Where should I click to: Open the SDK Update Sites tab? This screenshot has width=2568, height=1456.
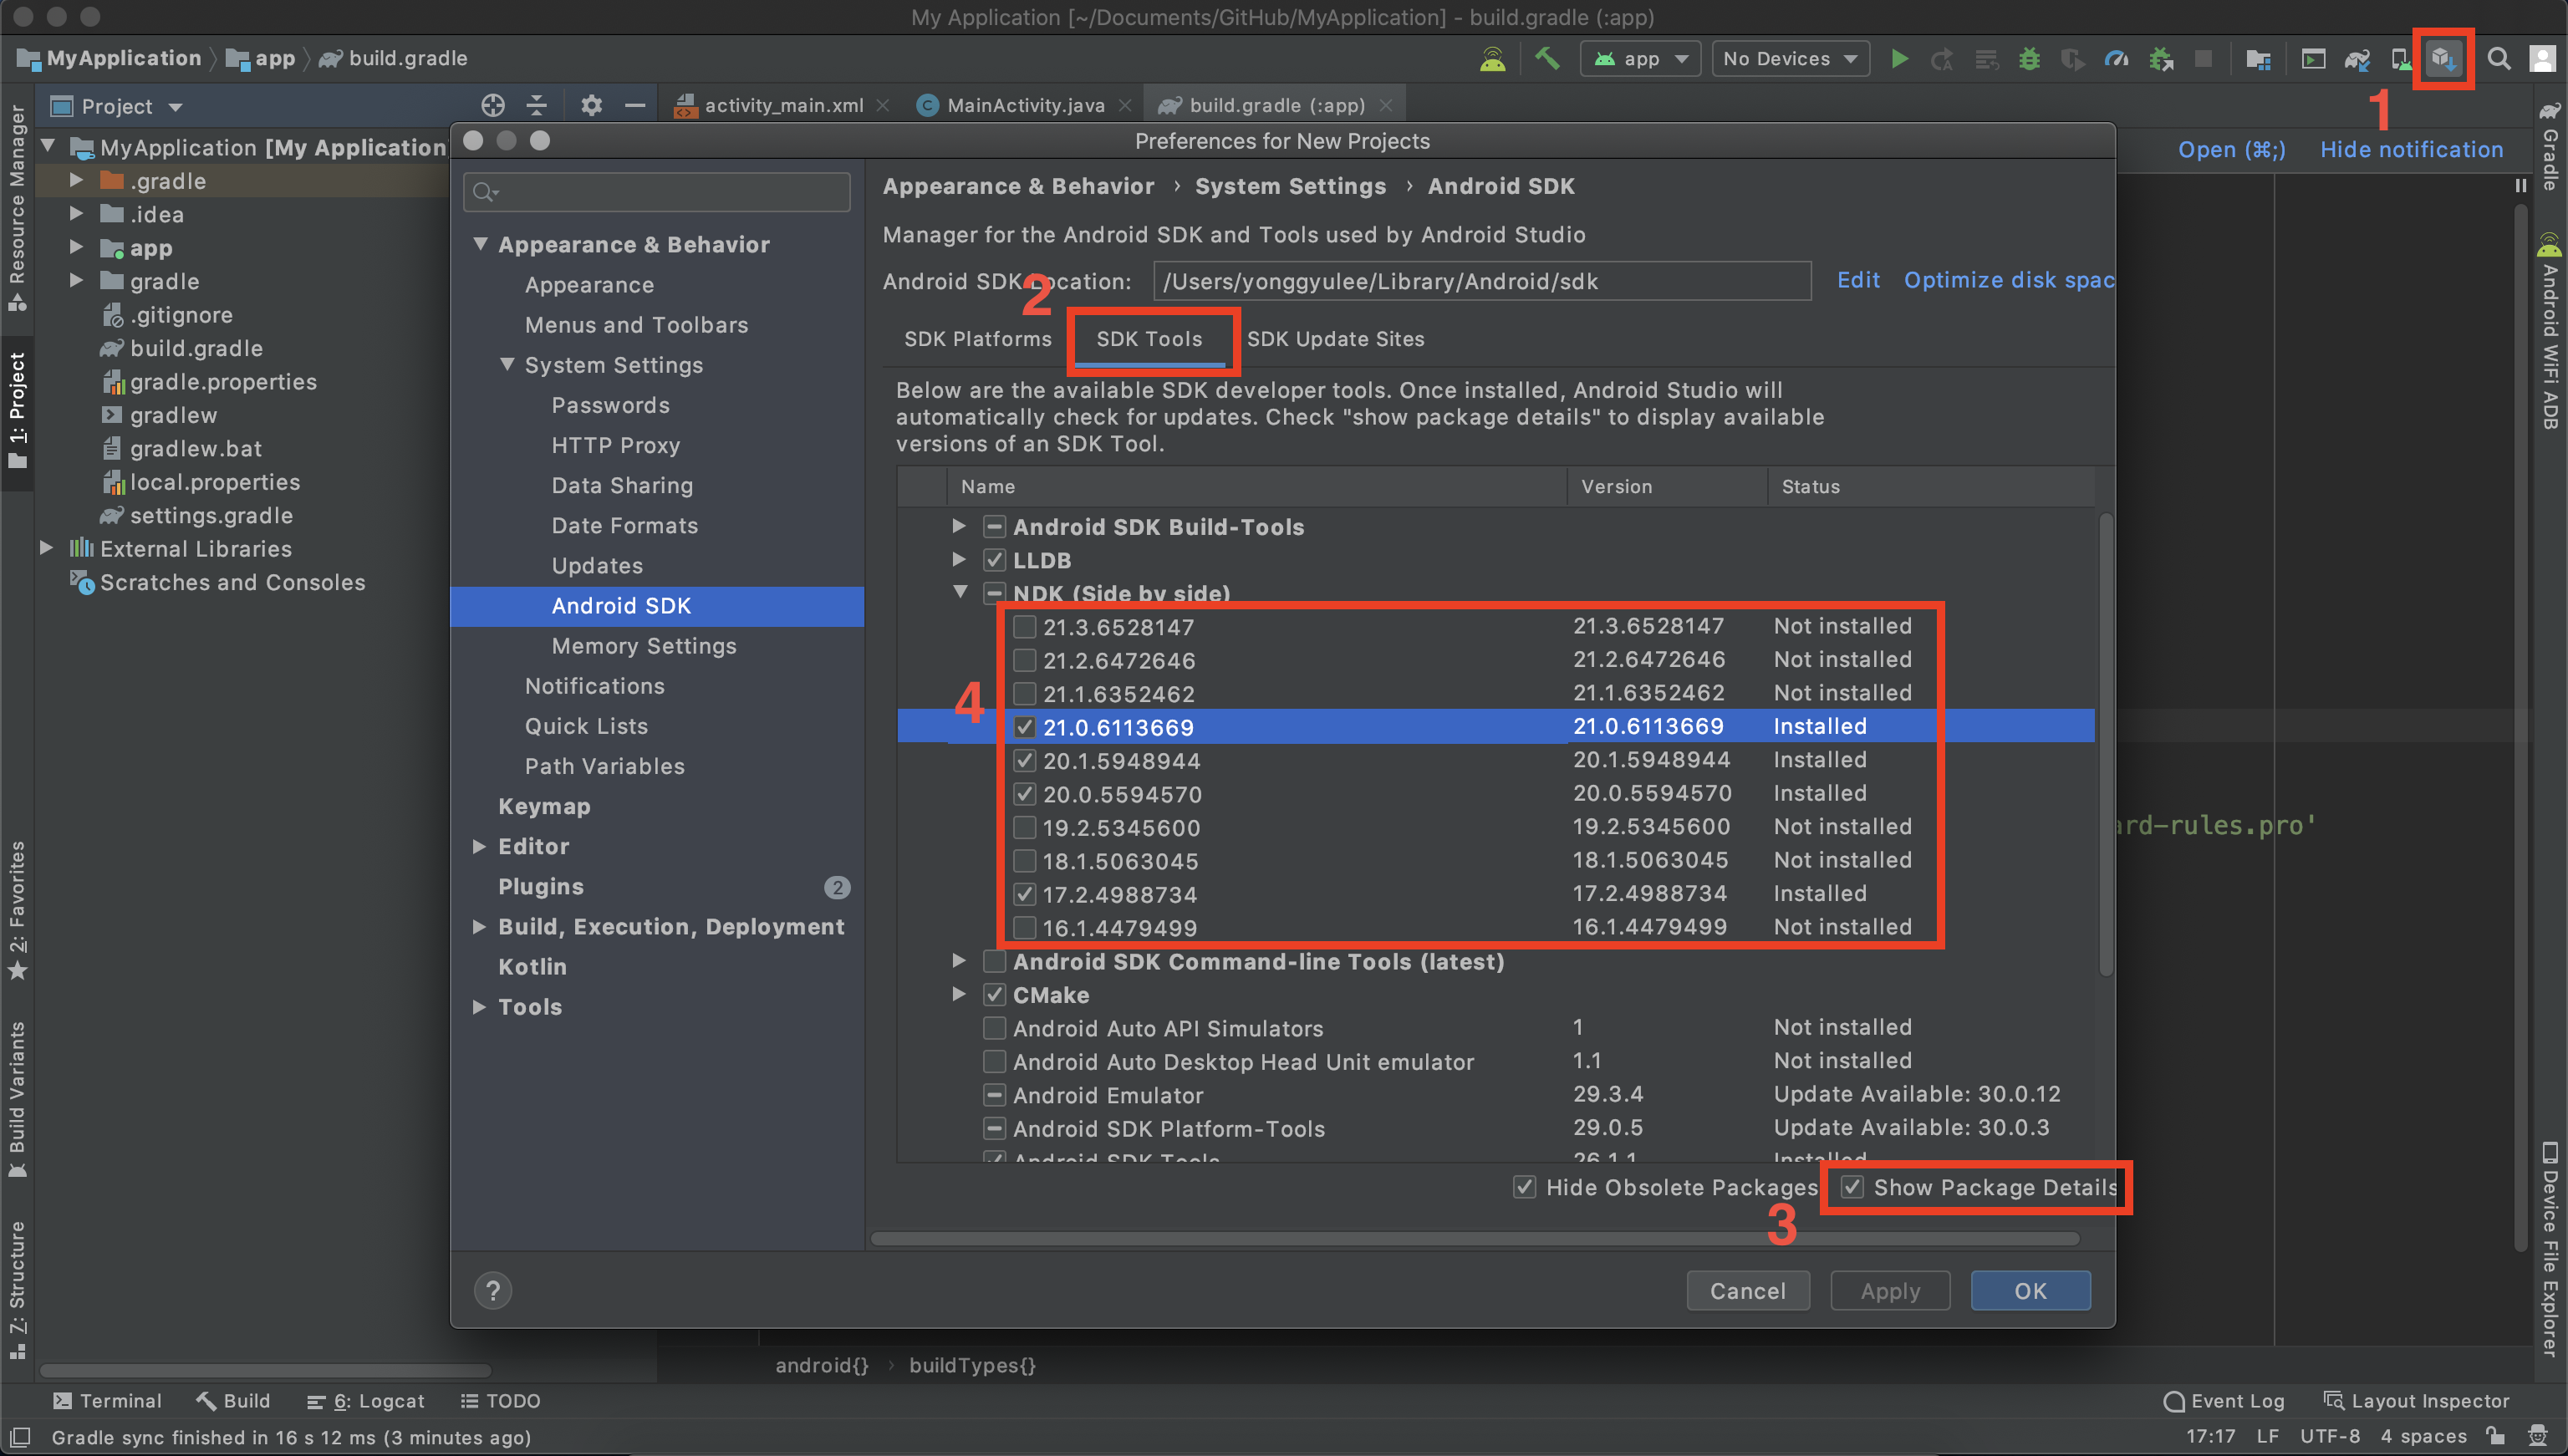(x=1335, y=339)
